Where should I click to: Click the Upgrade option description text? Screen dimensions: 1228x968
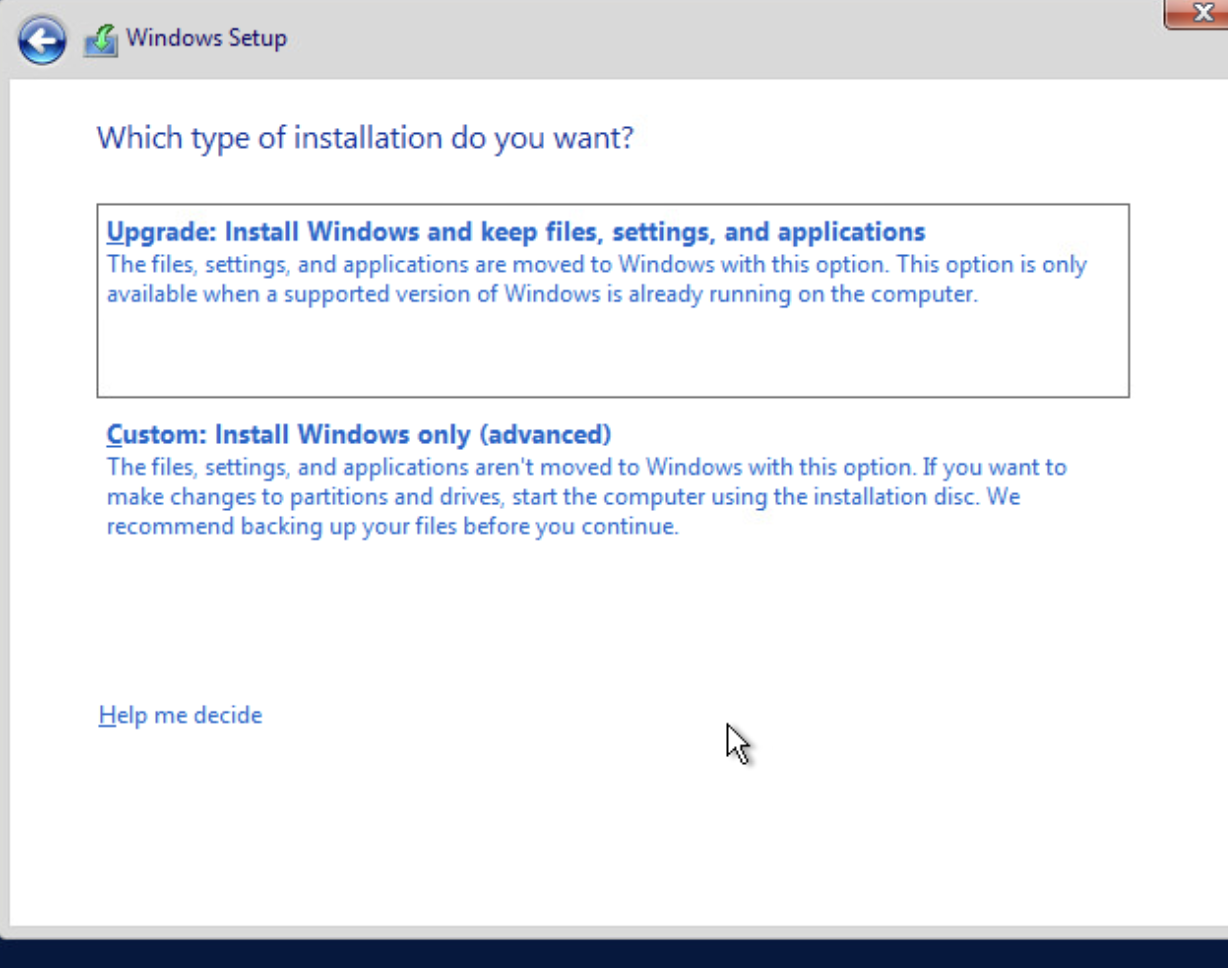click(x=596, y=266)
